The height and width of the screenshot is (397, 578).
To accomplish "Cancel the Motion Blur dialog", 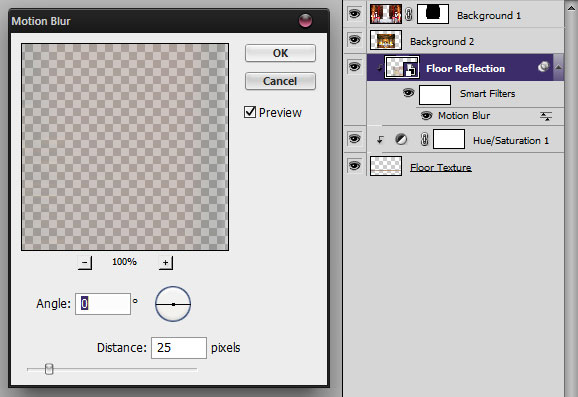I will (280, 81).
